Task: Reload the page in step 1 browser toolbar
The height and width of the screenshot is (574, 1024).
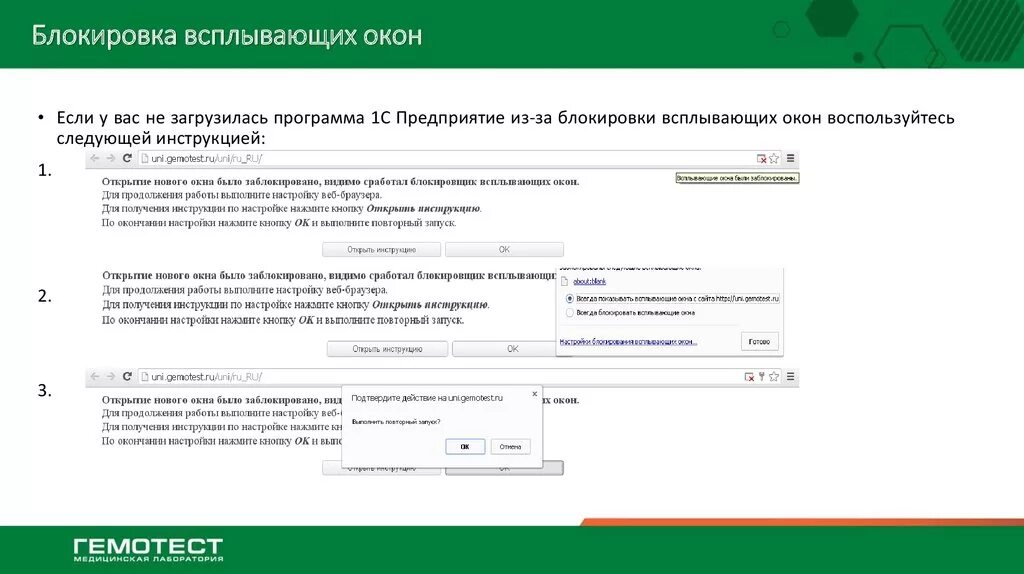Action: click(127, 159)
